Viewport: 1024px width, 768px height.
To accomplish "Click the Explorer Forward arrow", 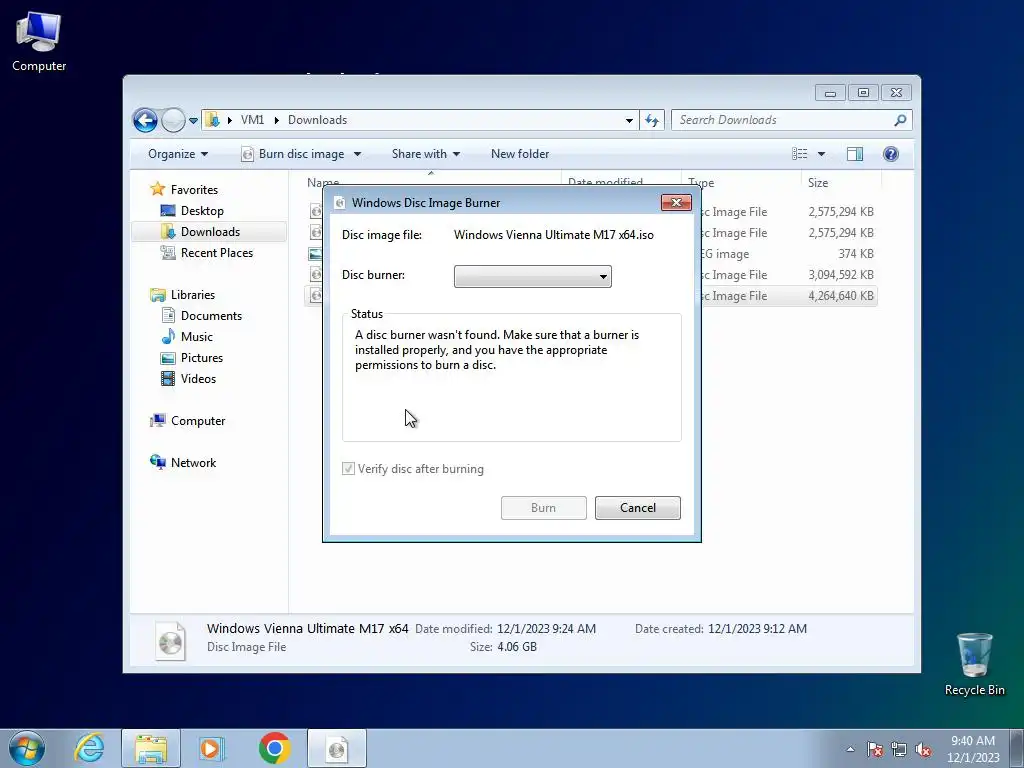I will pyautogui.click(x=173, y=120).
